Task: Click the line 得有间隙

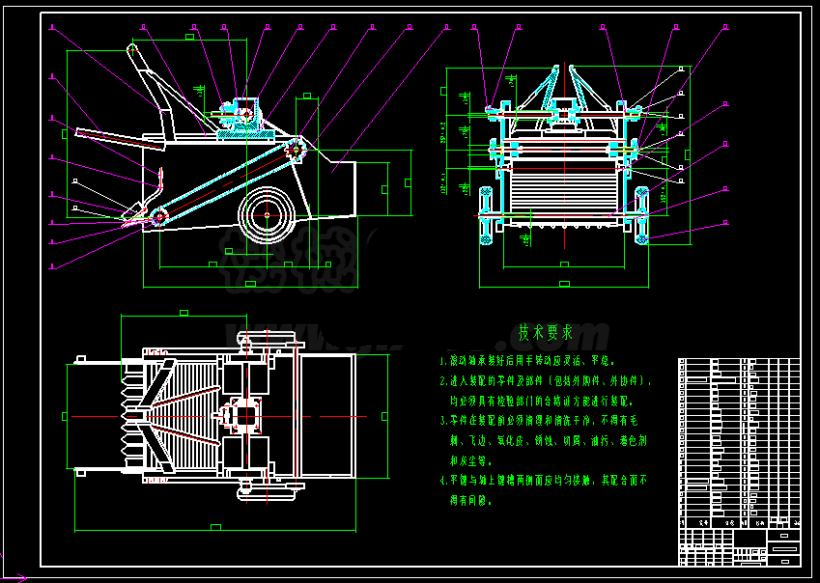Action: (x=471, y=501)
